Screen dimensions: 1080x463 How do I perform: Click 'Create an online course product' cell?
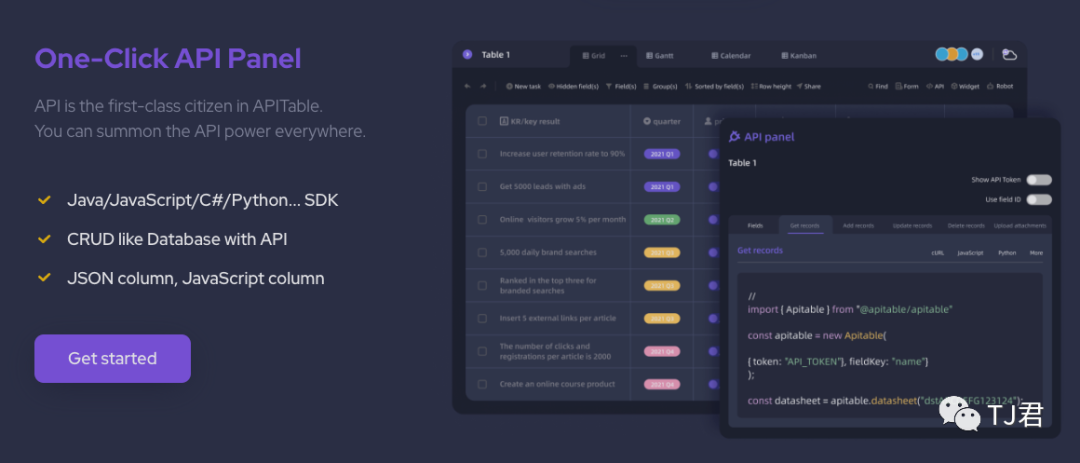coord(557,384)
